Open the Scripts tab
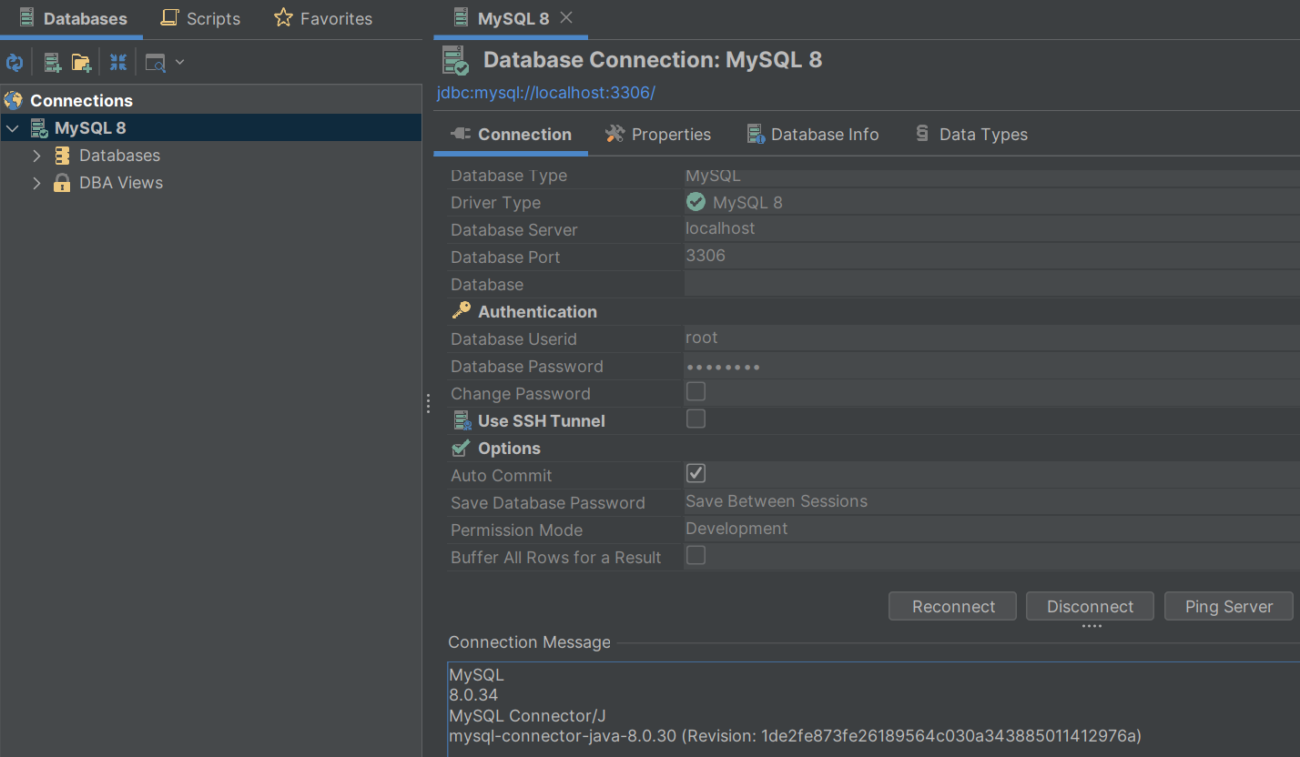Image resolution: width=1300 pixels, height=757 pixels. (201, 19)
